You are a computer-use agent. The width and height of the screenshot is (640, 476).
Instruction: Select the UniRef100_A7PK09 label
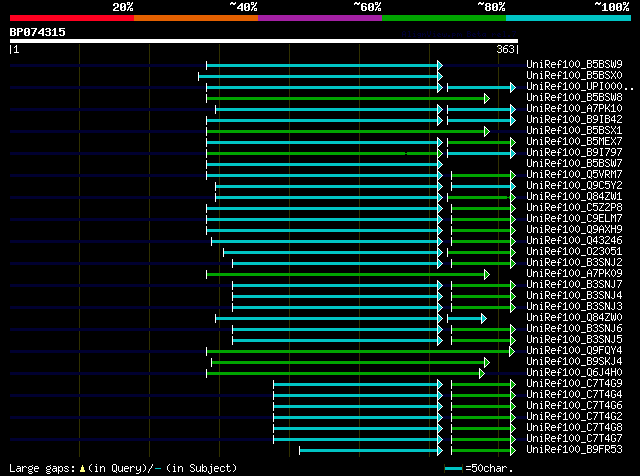pos(574,274)
